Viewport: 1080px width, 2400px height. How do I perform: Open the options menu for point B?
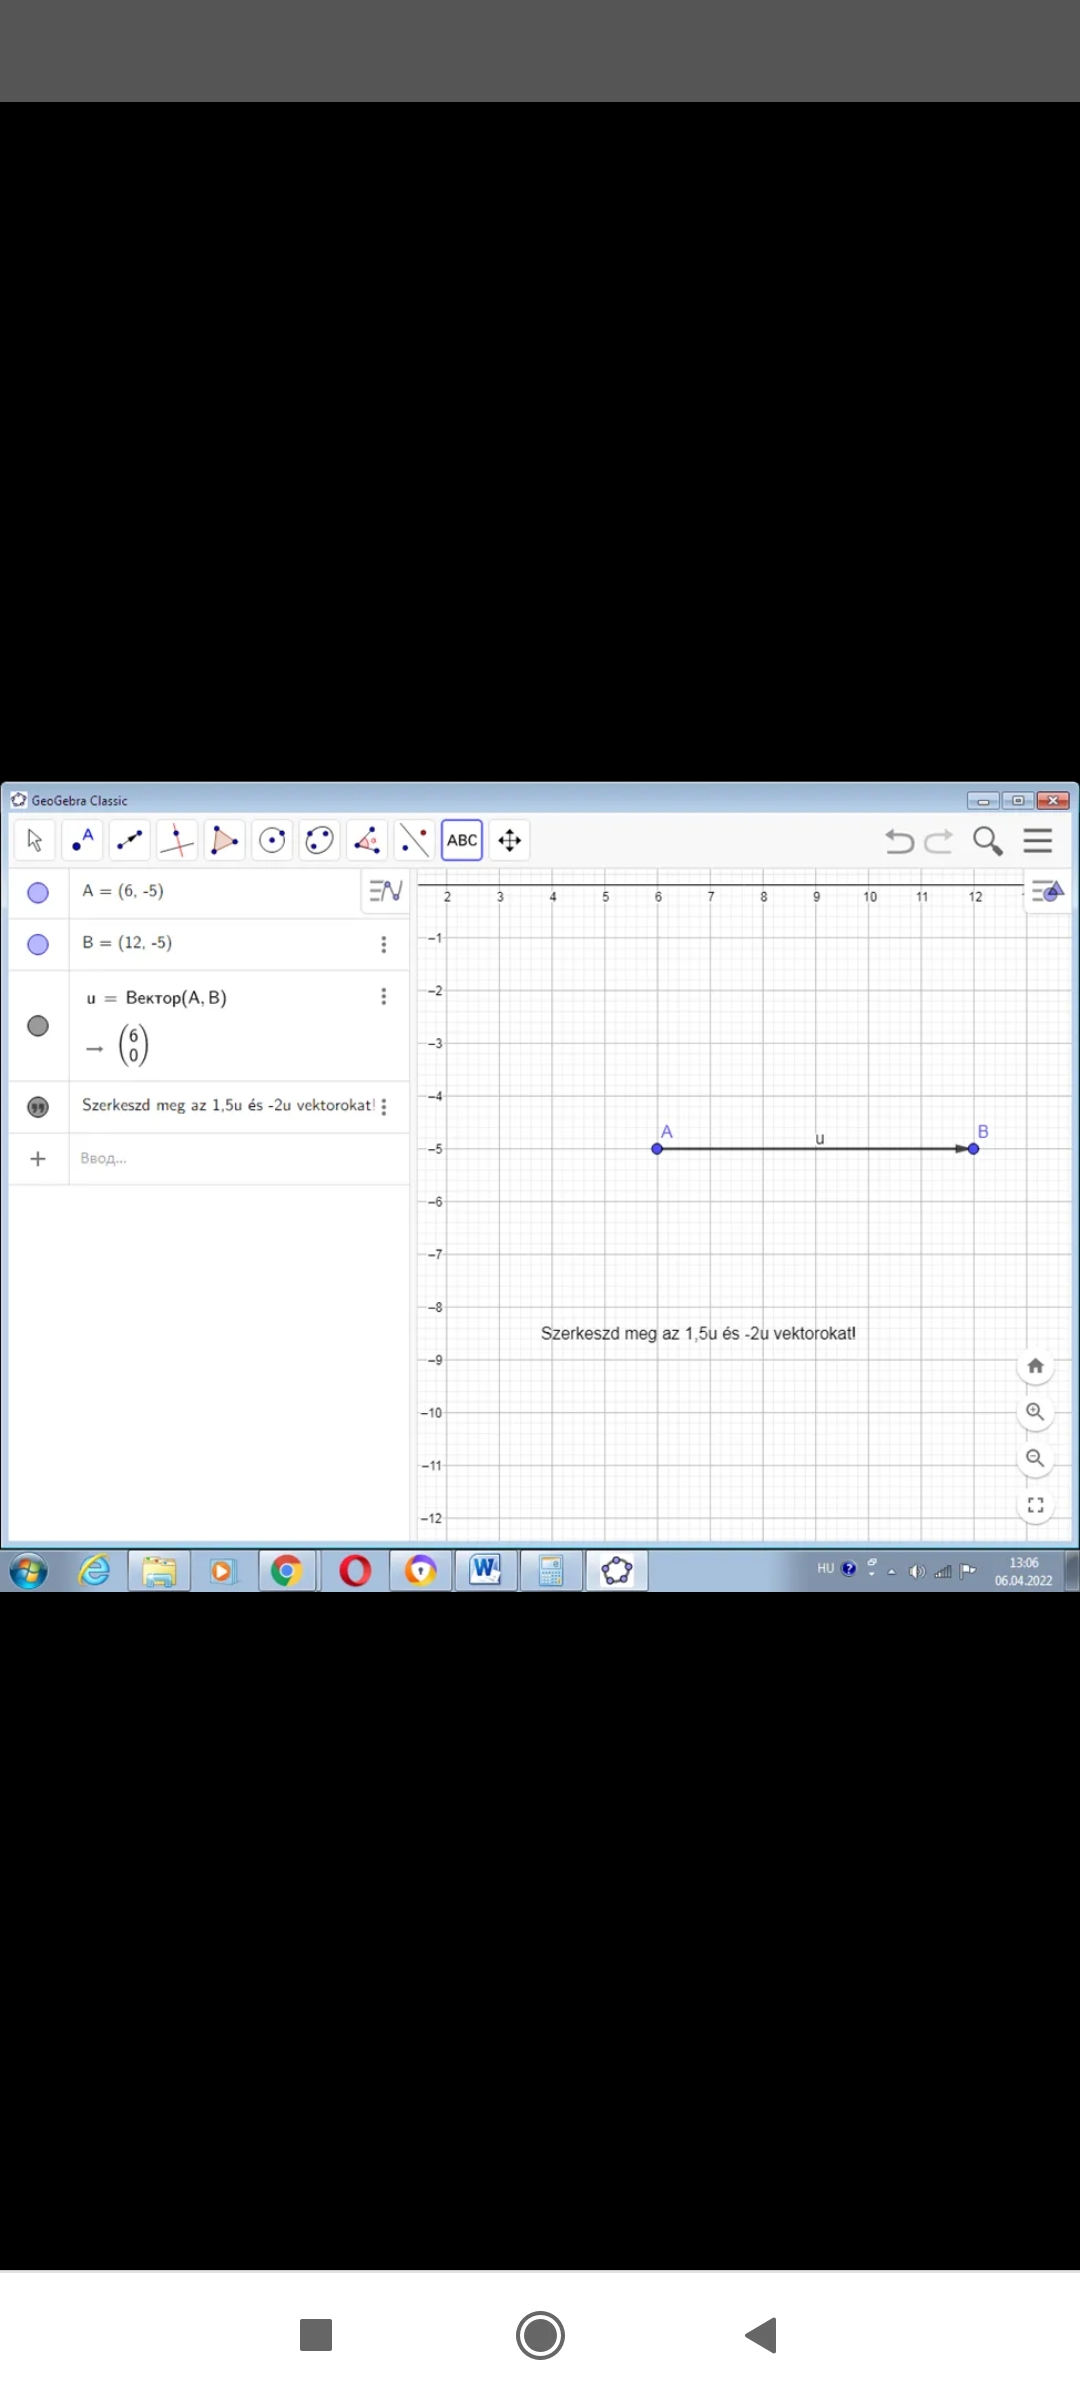[x=384, y=945]
